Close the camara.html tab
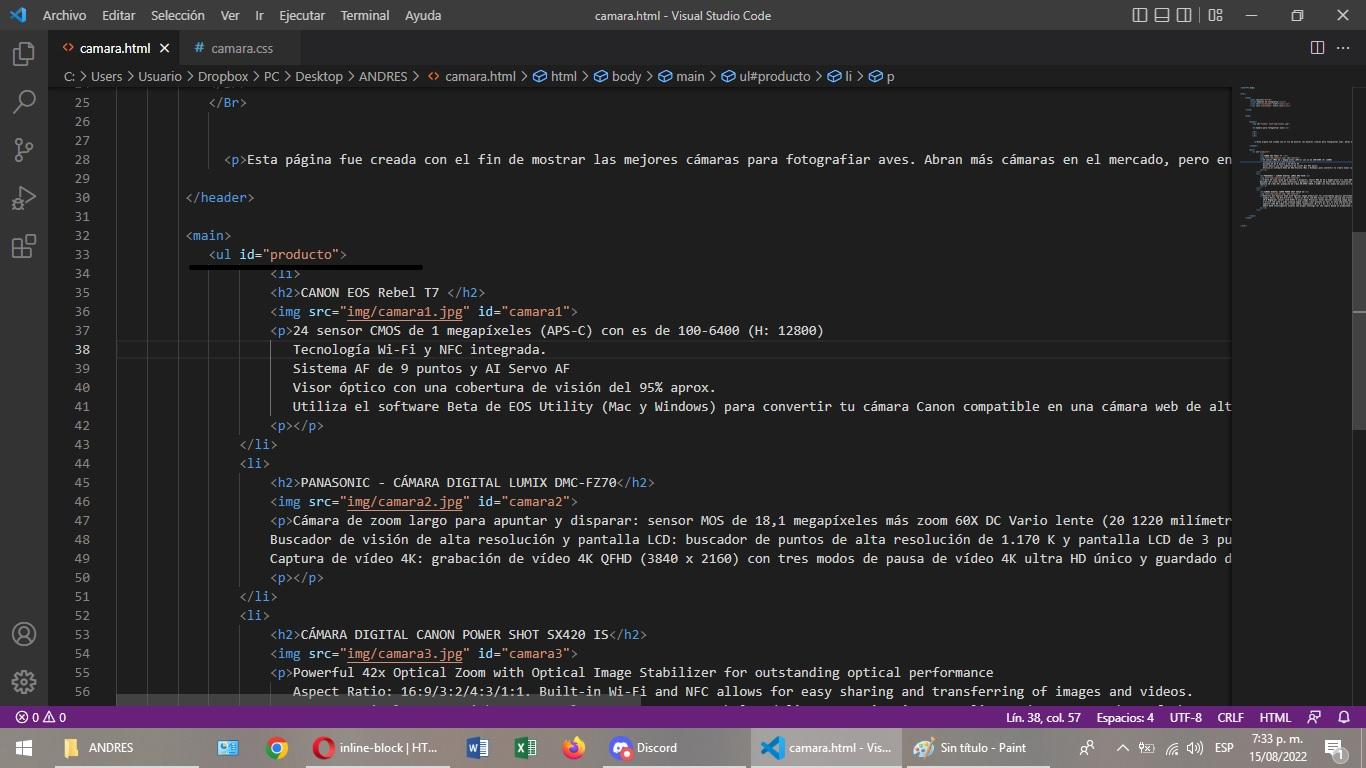The image size is (1366, 768). click(164, 48)
